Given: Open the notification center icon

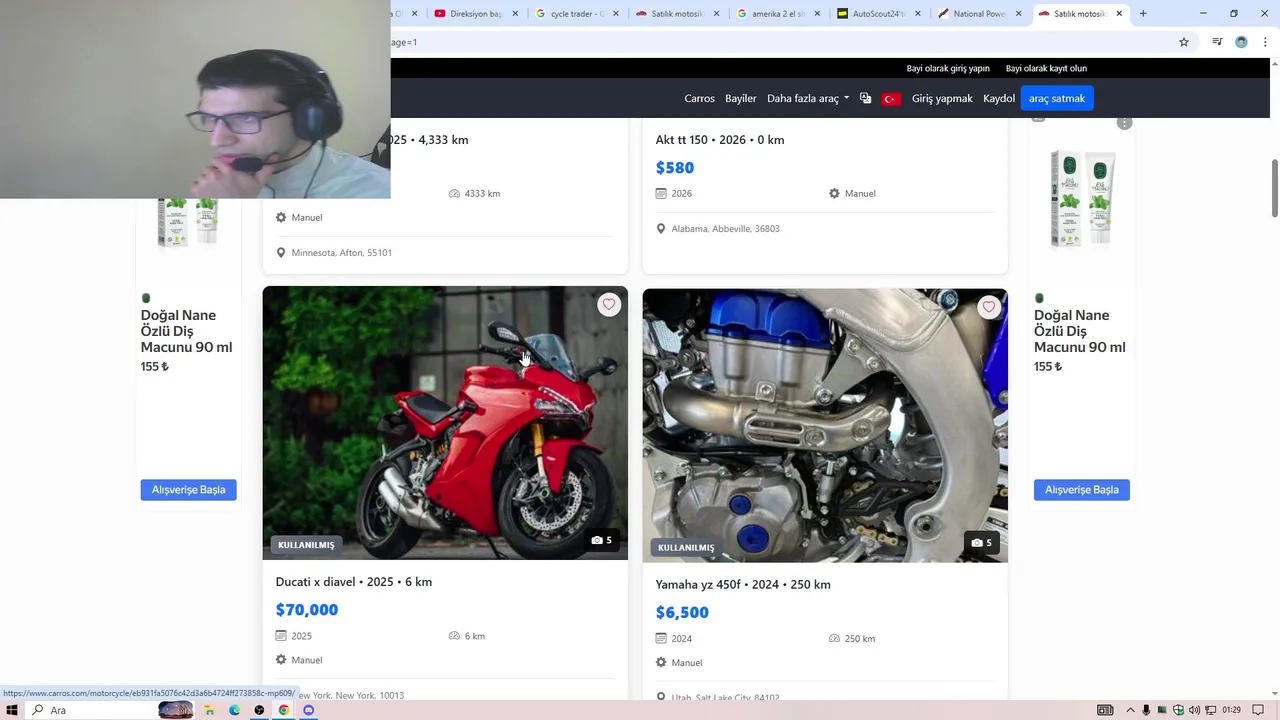Looking at the screenshot, I should tap(1258, 710).
